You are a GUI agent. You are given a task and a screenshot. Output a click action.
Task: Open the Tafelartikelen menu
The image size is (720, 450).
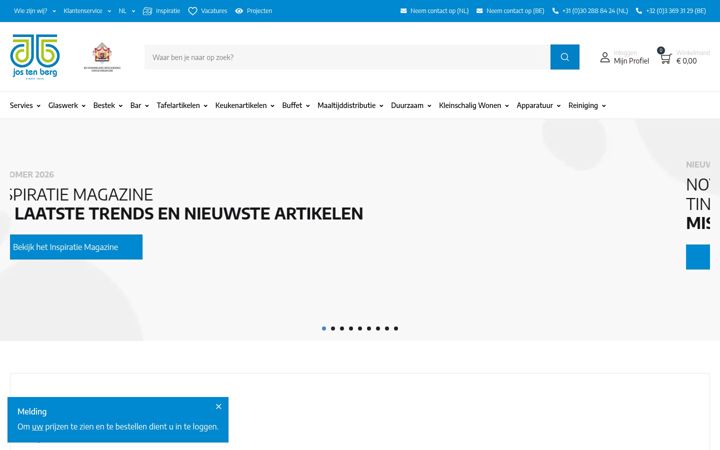[182, 106]
